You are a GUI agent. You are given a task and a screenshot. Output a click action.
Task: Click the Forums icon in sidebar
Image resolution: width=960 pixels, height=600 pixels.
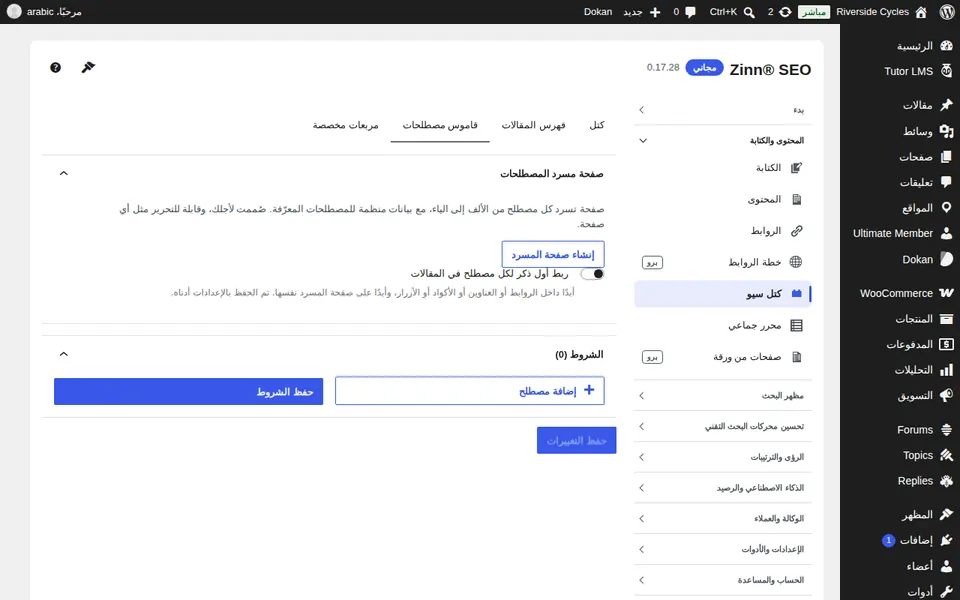(x=947, y=430)
